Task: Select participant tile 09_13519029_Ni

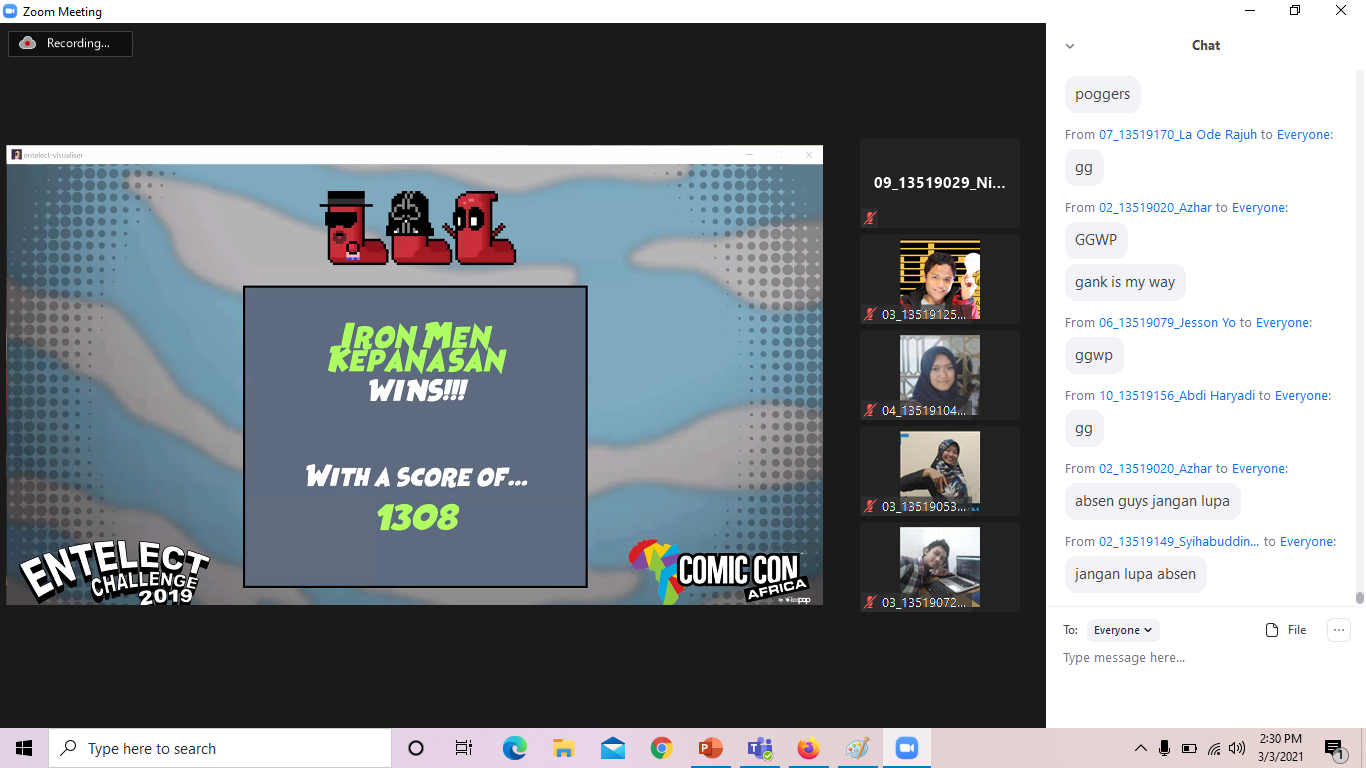Action: tap(940, 183)
